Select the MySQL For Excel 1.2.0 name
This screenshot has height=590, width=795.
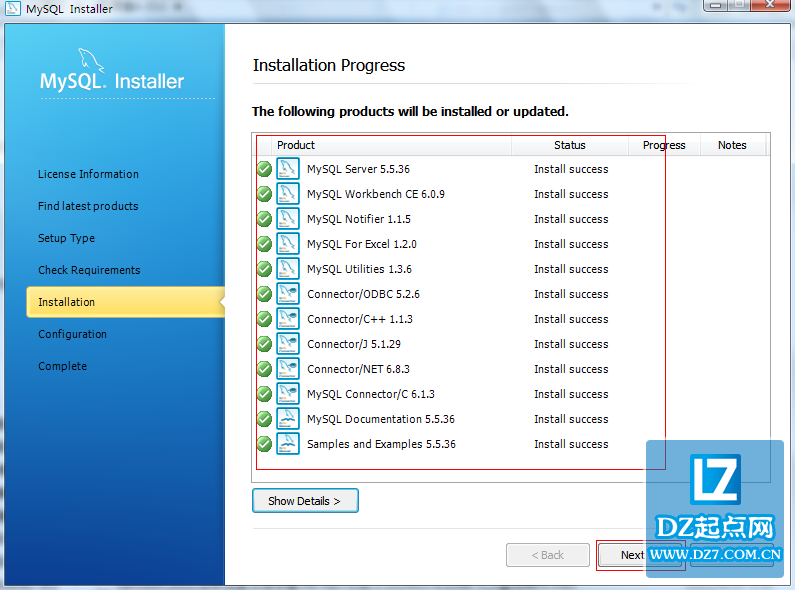[362, 244]
